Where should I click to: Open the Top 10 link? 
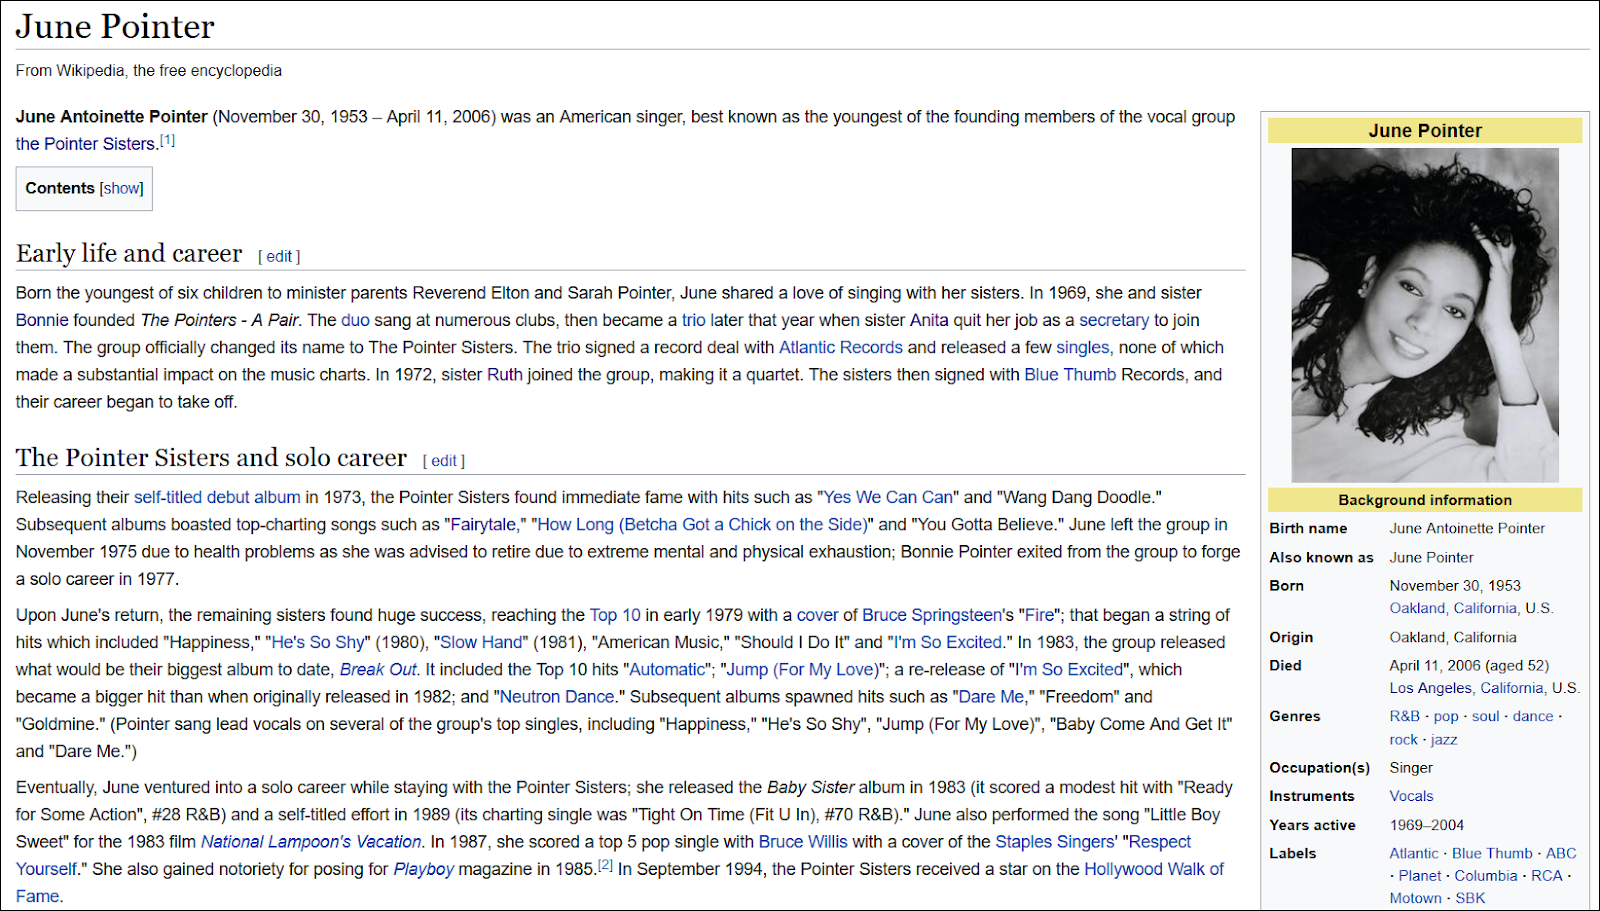(615, 615)
